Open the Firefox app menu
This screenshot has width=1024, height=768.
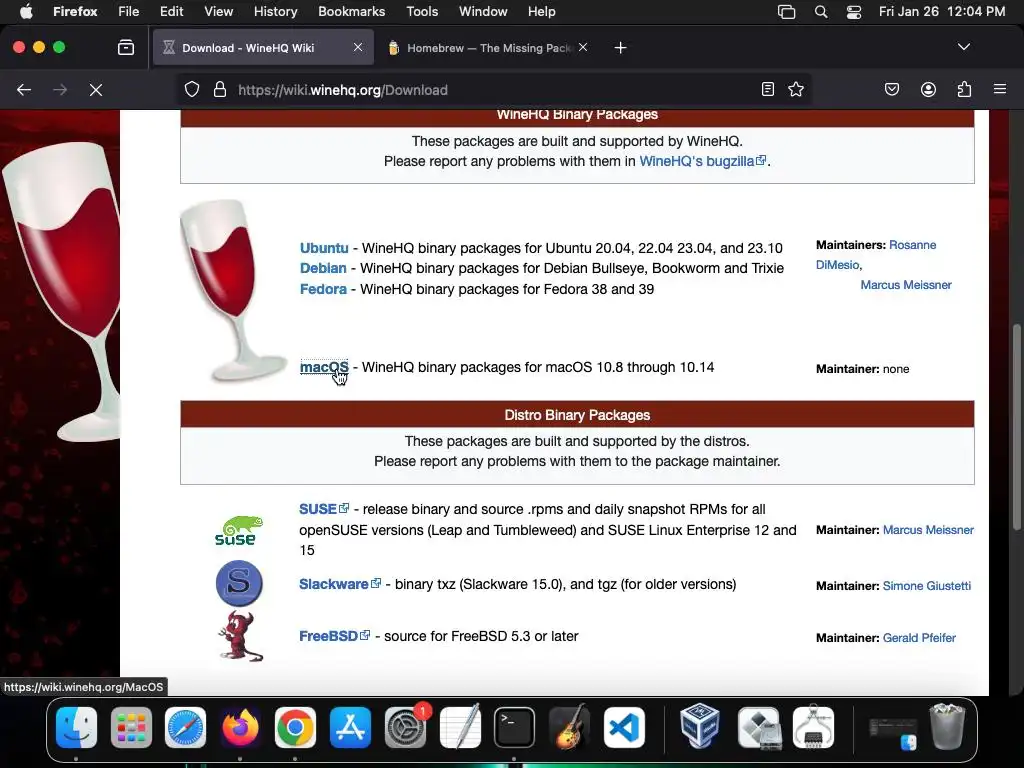pos(75,11)
